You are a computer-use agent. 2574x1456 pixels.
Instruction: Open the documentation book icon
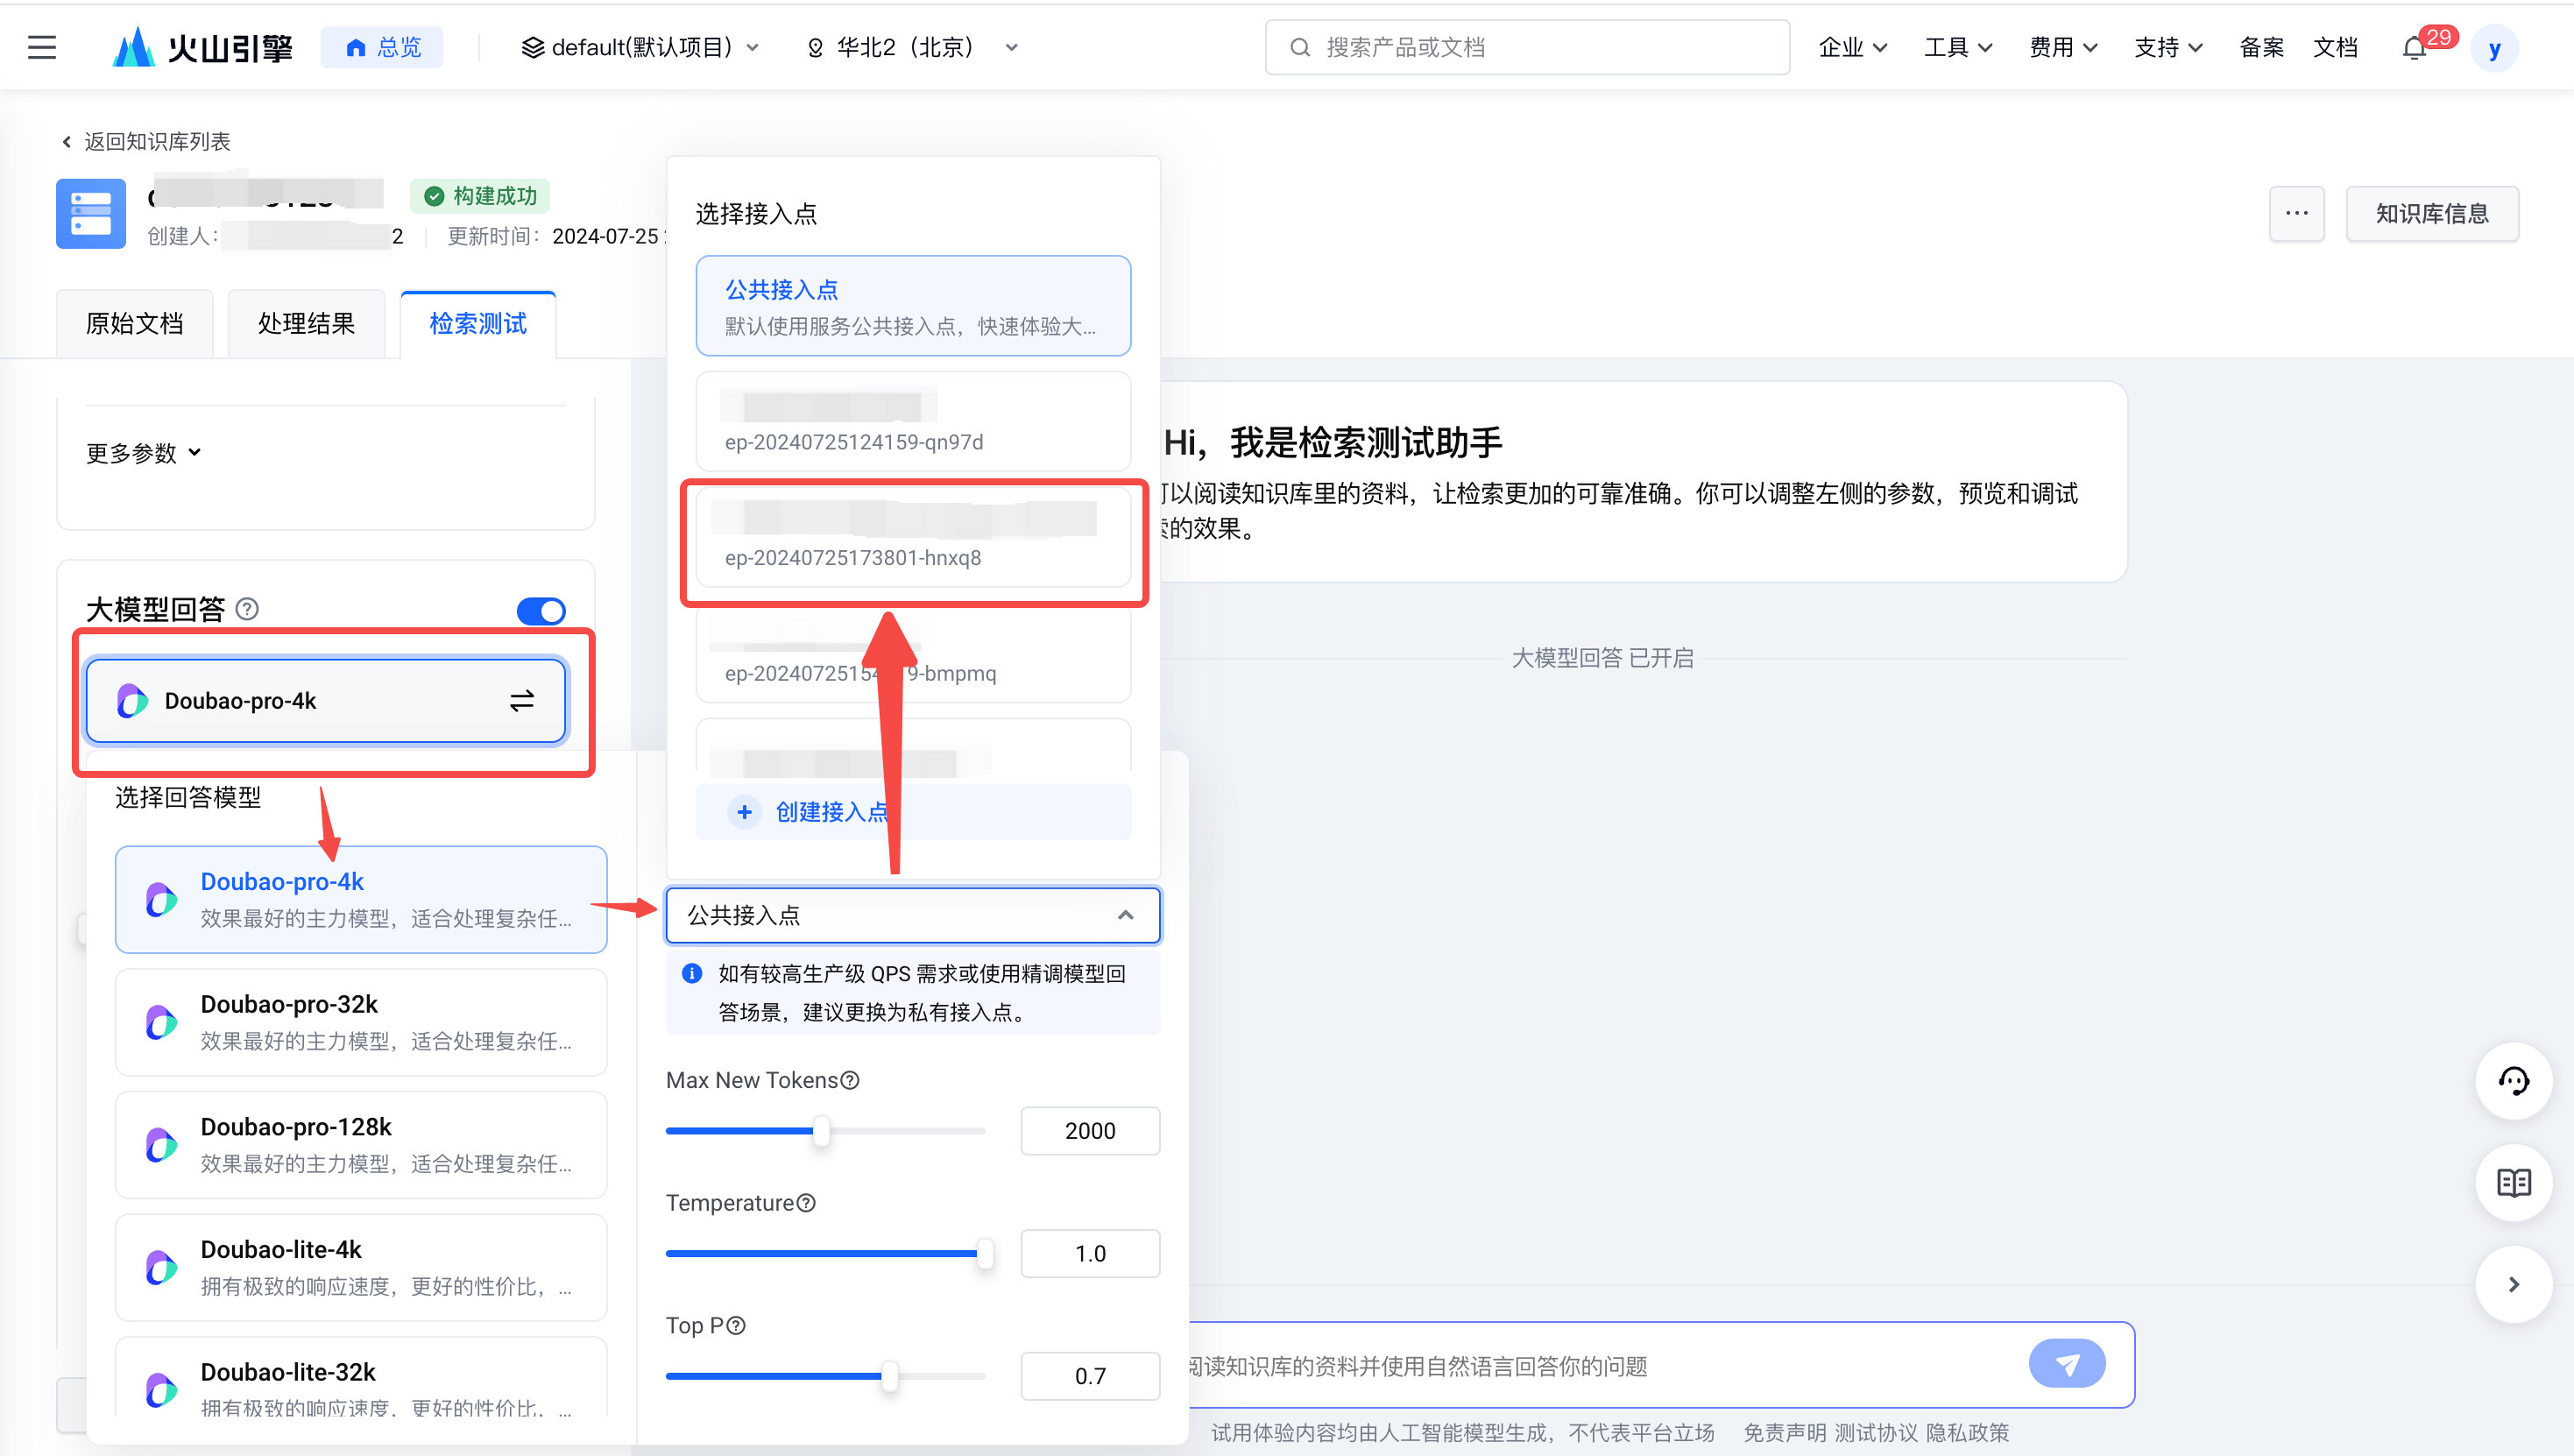click(2514, 1183)
